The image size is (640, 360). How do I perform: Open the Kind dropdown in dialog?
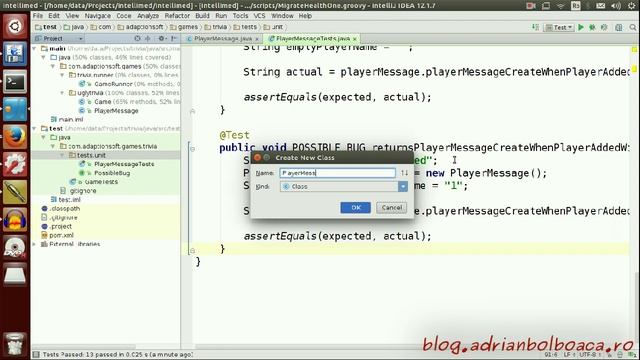coord(344,187)
